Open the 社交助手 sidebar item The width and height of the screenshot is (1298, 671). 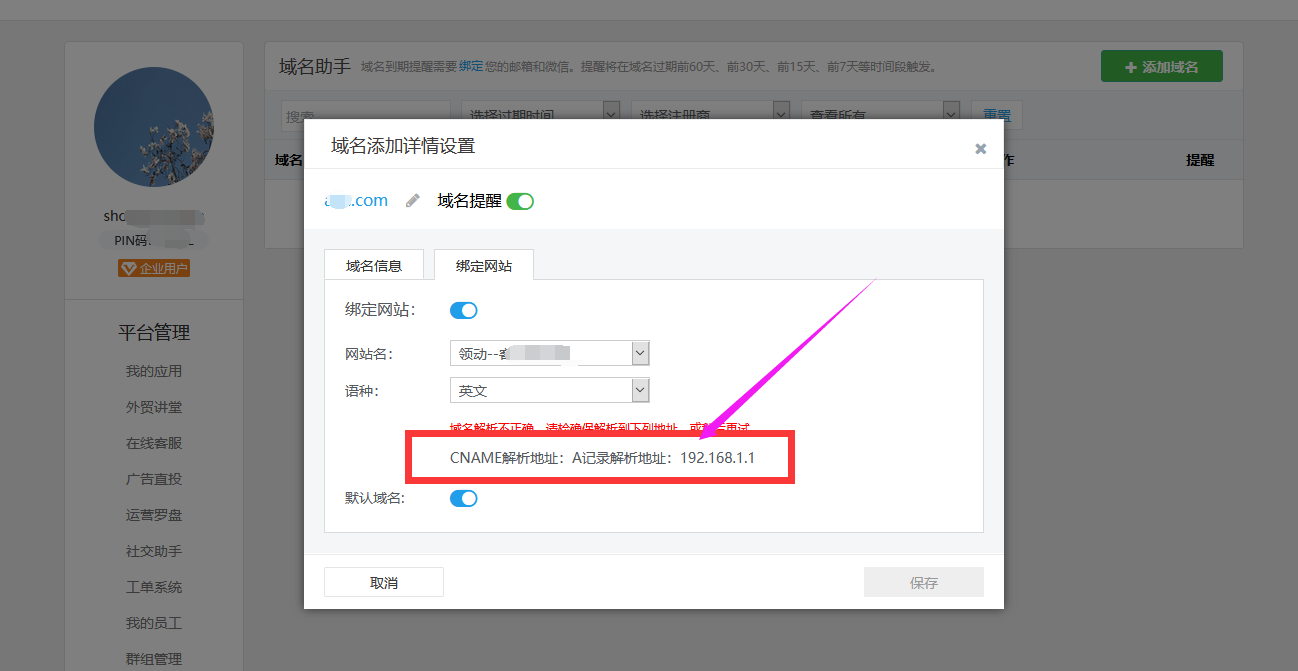tap(153, 551)
